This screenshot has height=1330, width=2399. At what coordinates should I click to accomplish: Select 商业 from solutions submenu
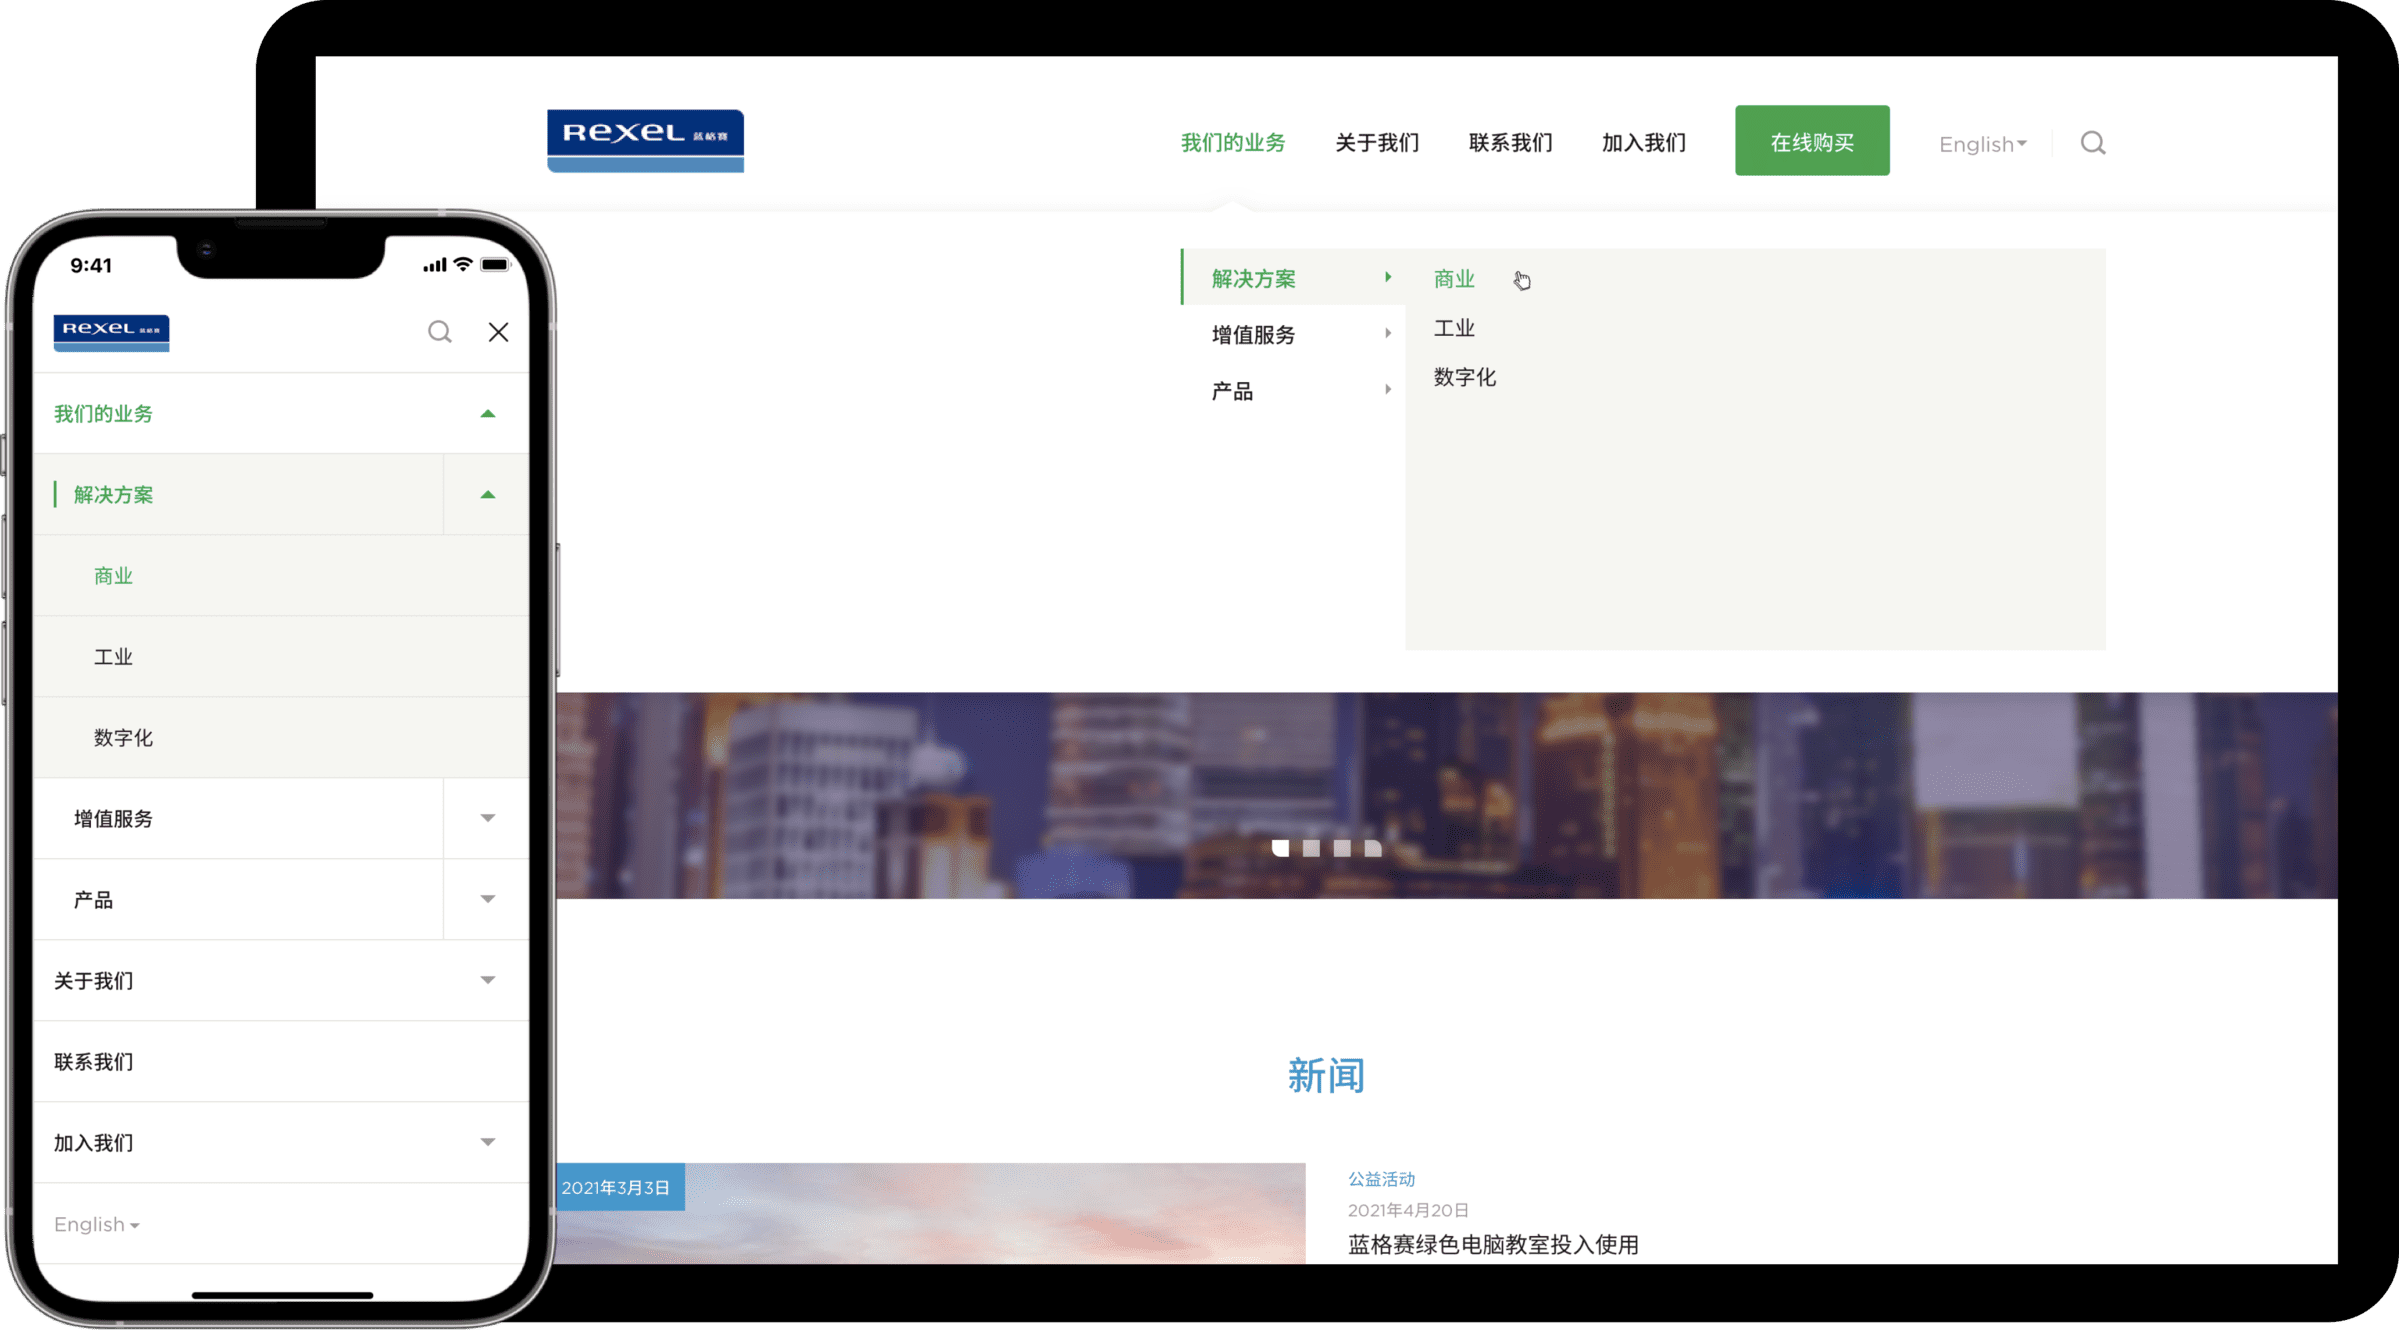coord(1453,278)
